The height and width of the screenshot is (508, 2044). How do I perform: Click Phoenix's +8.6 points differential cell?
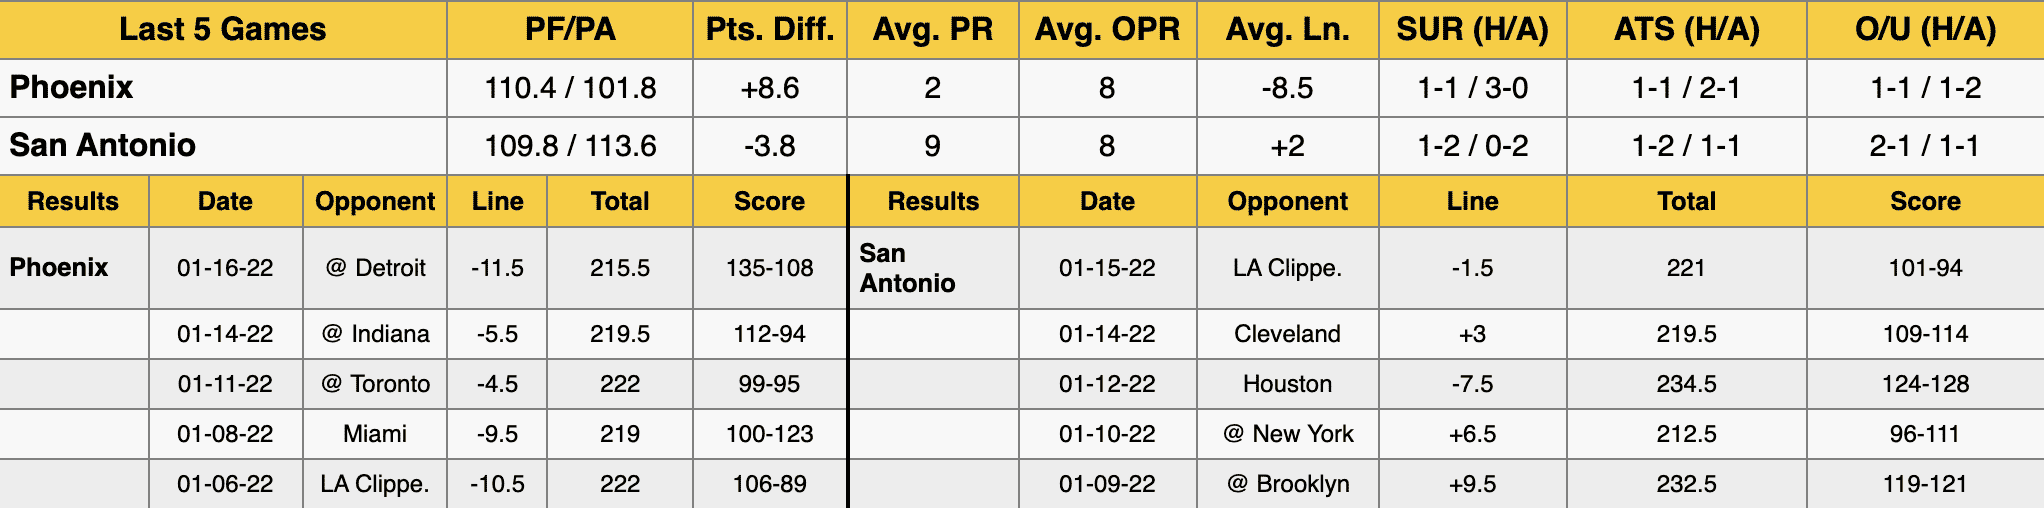tap(770, 88)
